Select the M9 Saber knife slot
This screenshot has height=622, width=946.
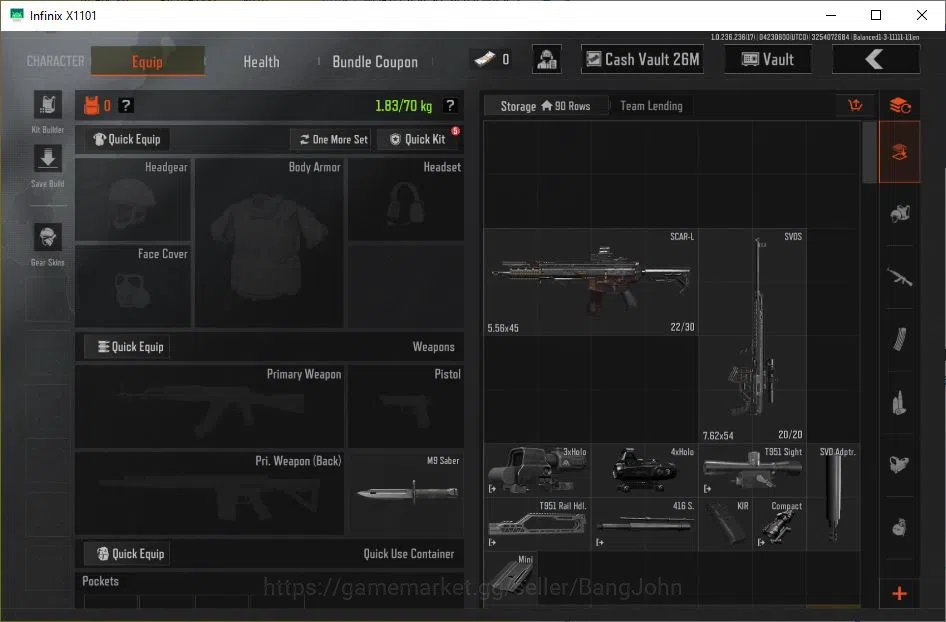pyautogui.click(x=406, y=493)
